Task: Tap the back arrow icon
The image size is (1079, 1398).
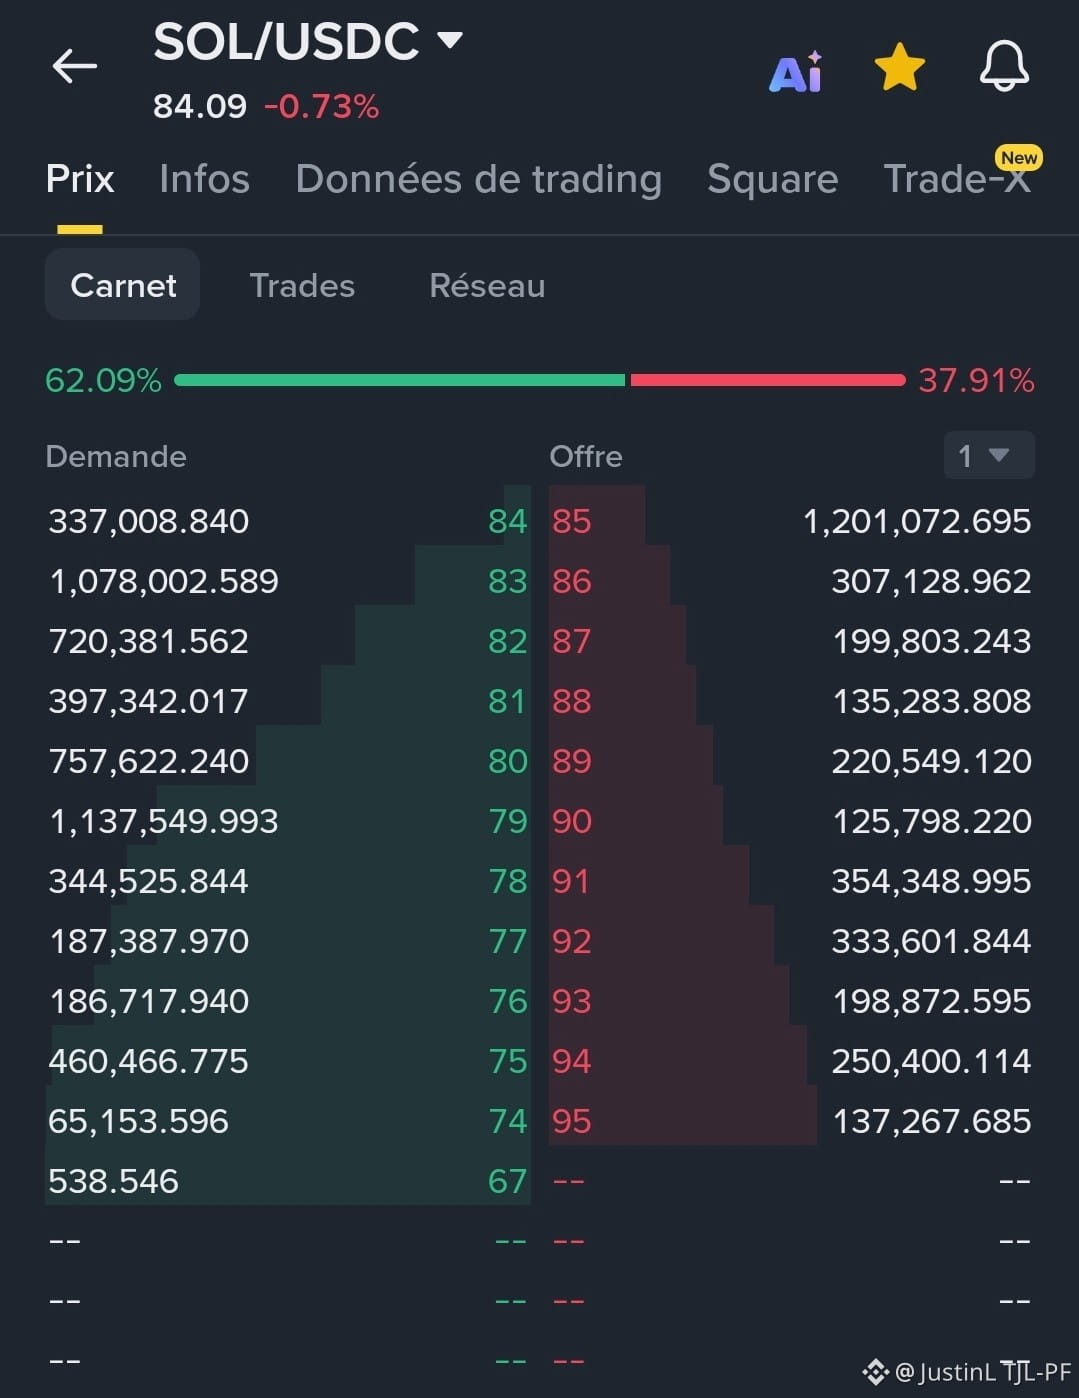Action: coord(75,67)
